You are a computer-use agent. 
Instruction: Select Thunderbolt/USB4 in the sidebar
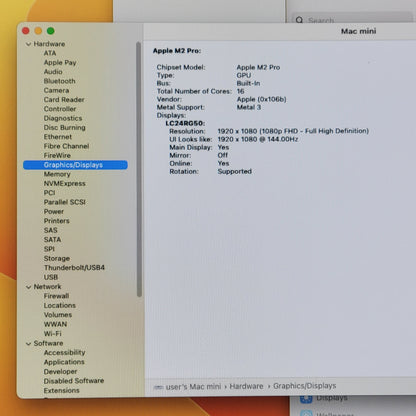click(x=74, y=268)
